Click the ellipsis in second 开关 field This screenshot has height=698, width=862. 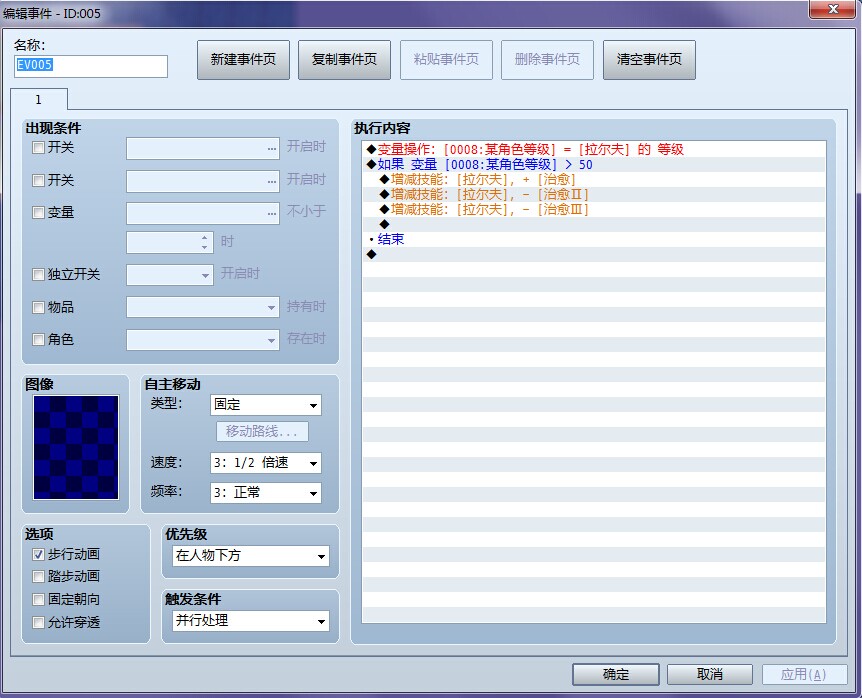pyautogui.click(x=272, y=182)
